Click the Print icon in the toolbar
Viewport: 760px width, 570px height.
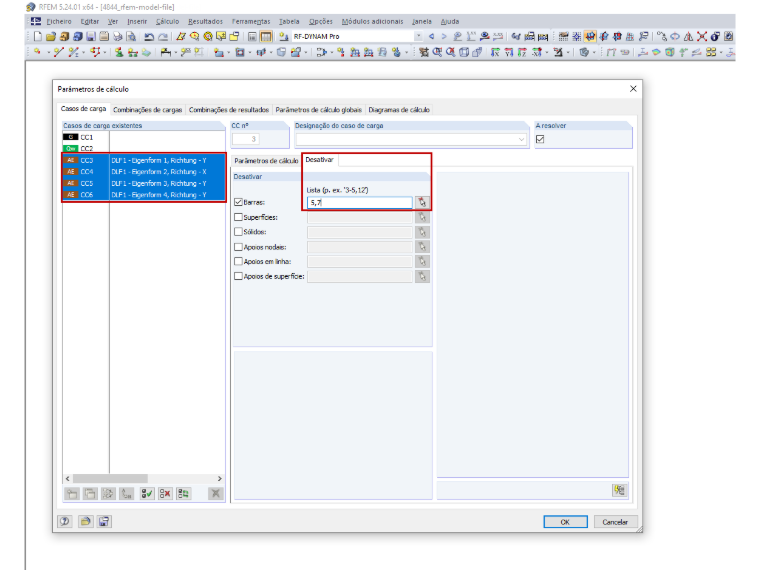point(117,36)
